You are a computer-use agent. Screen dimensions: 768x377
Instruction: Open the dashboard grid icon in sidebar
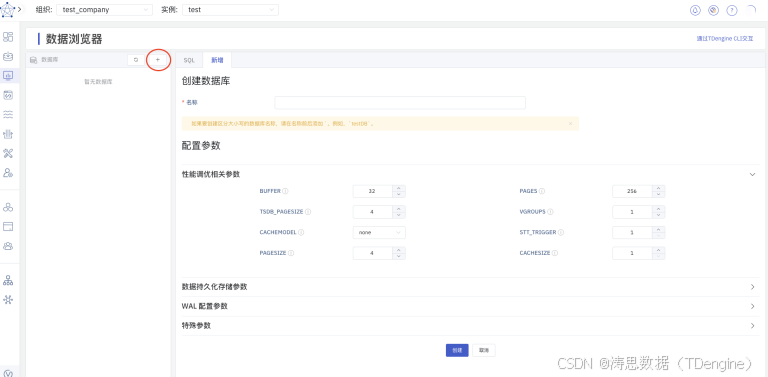(x=8, y=37)
